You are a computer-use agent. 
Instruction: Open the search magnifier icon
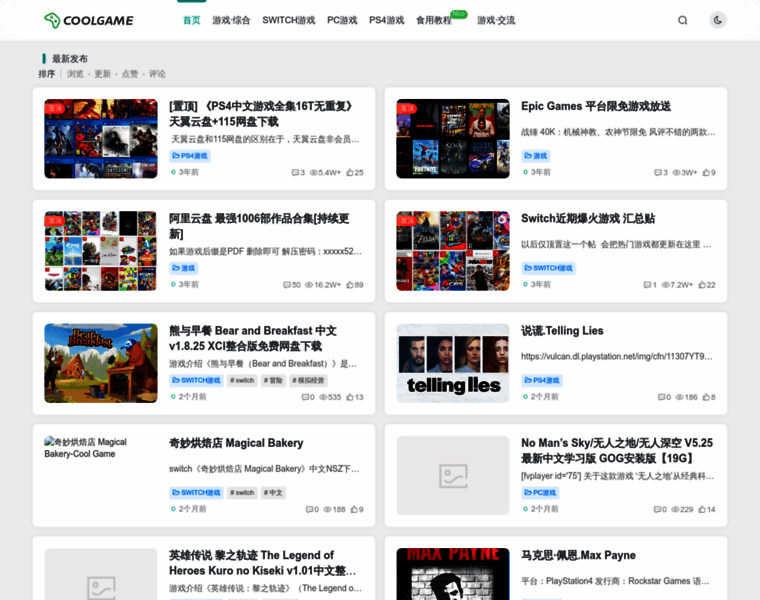[x=682, y=20]
